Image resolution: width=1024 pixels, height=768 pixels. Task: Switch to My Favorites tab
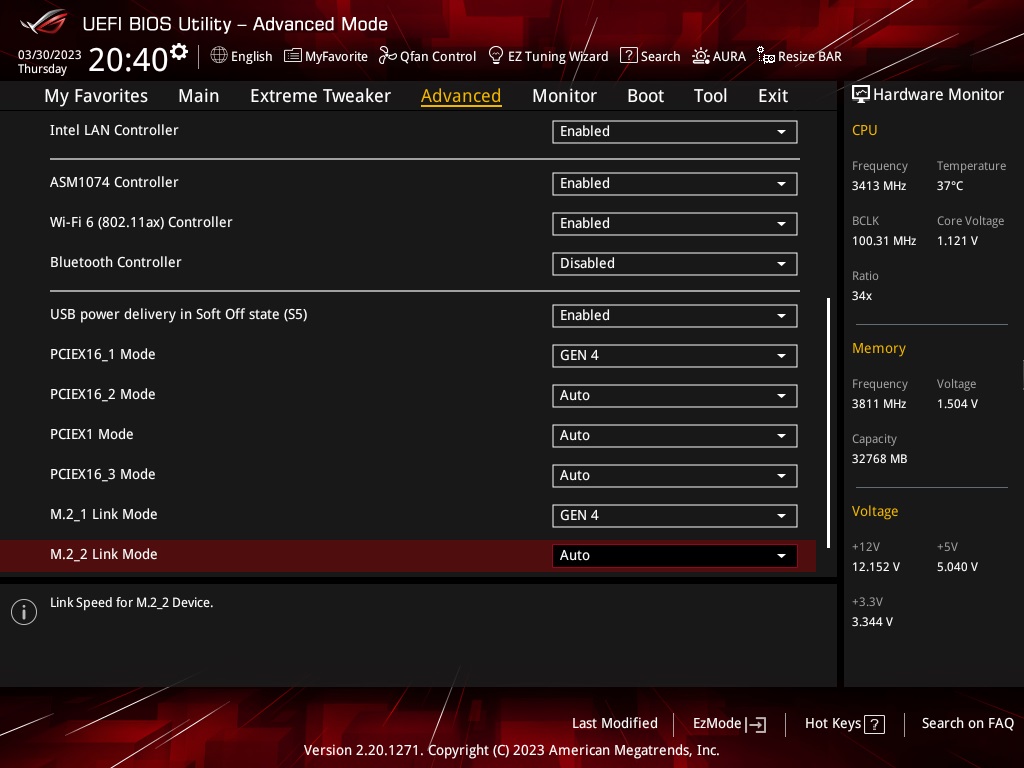(96, 96)
